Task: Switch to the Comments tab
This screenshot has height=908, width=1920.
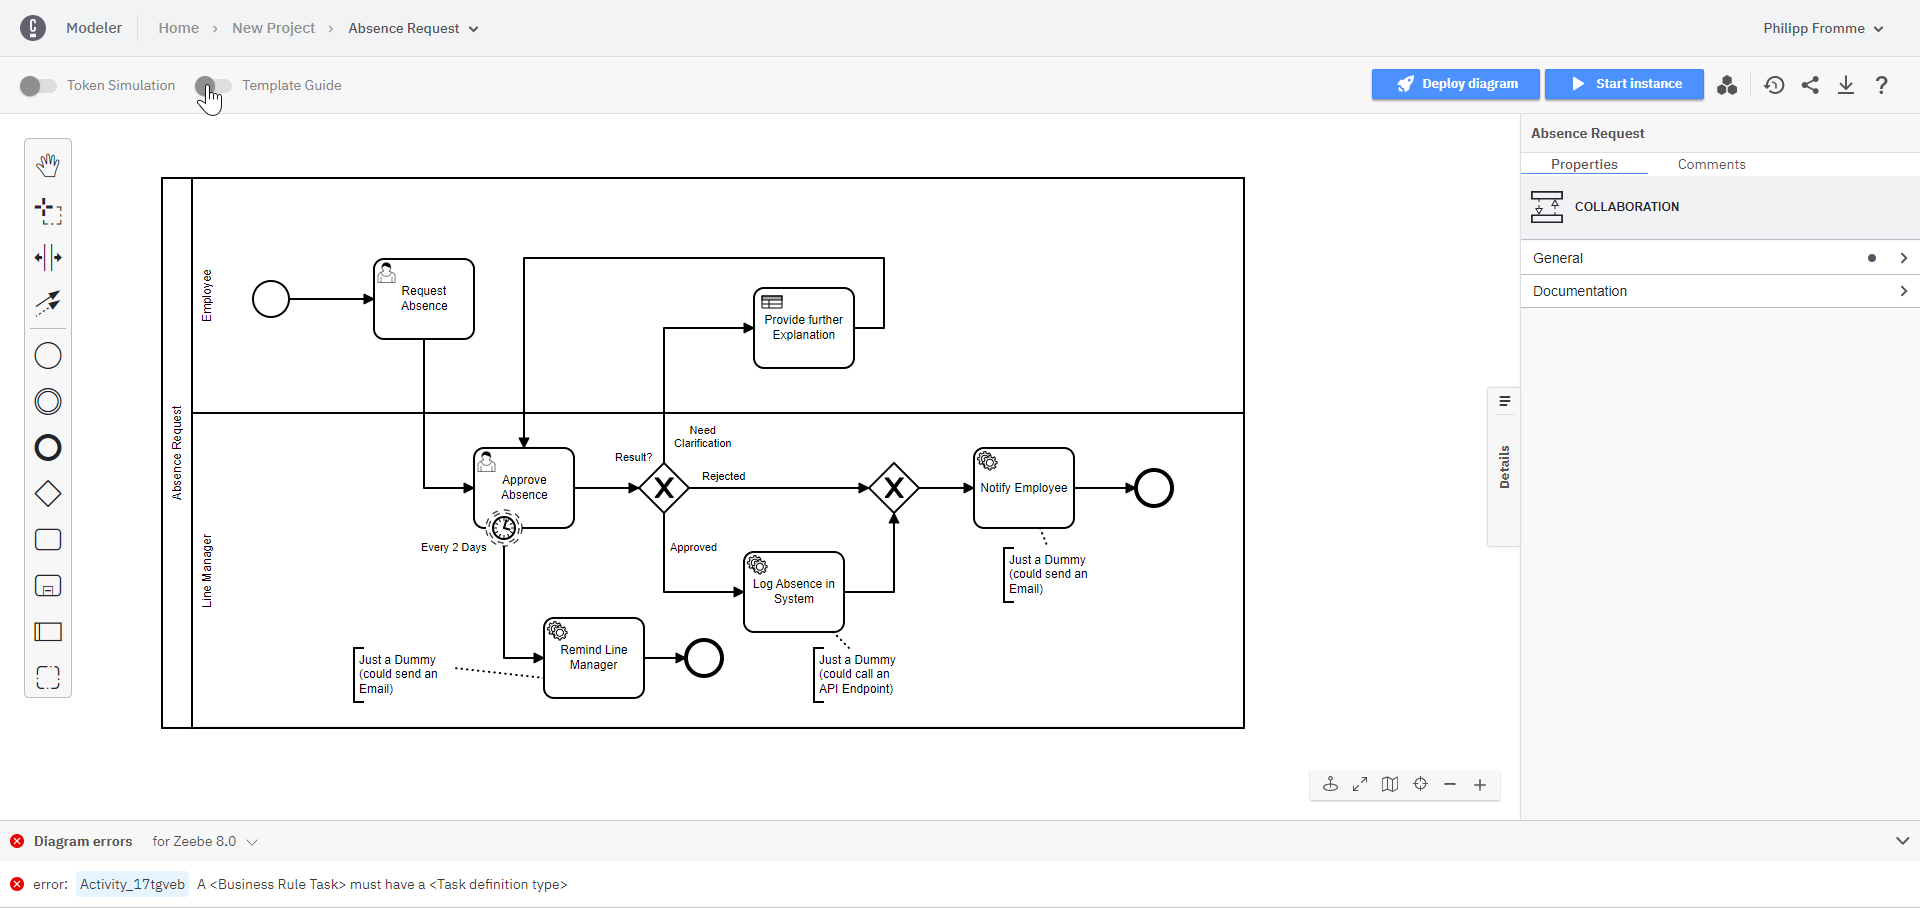Action: [1711, 164]
